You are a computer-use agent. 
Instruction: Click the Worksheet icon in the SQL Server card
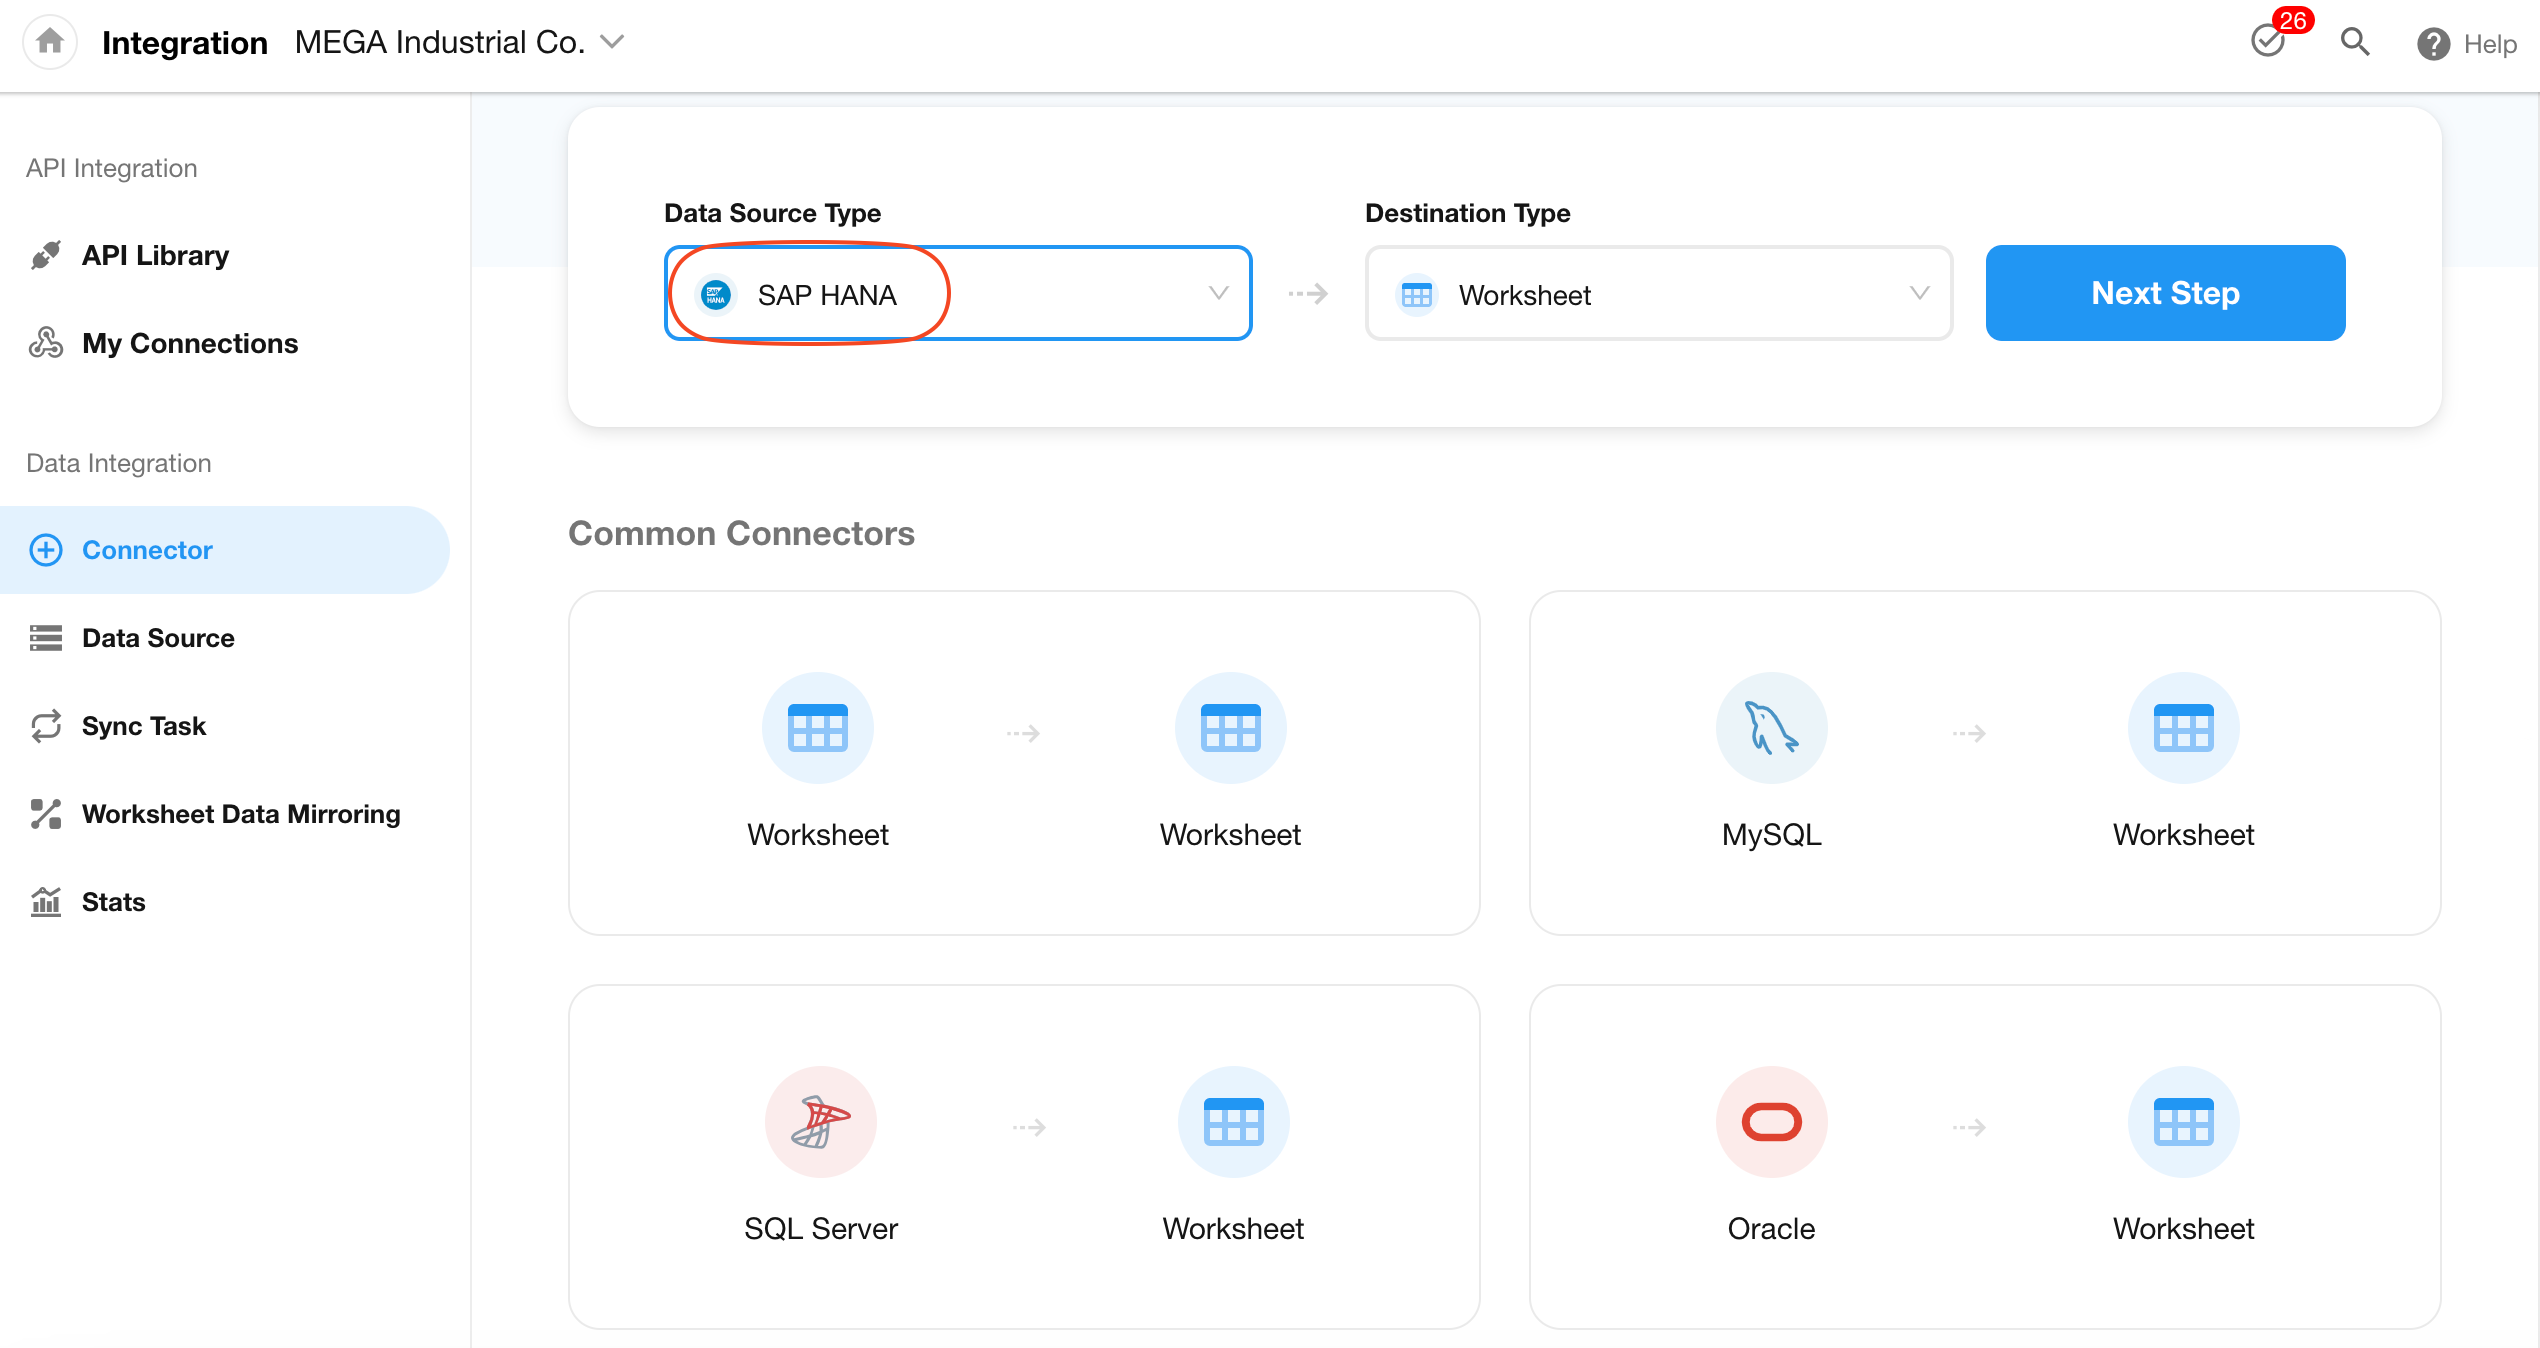[1234, 1122]
